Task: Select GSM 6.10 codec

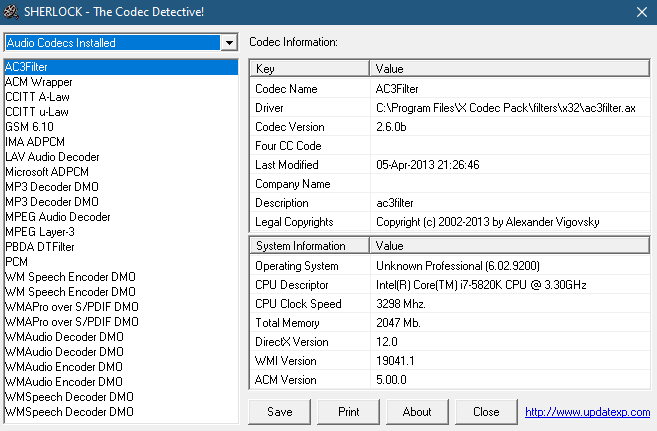Action: (121, 127)
